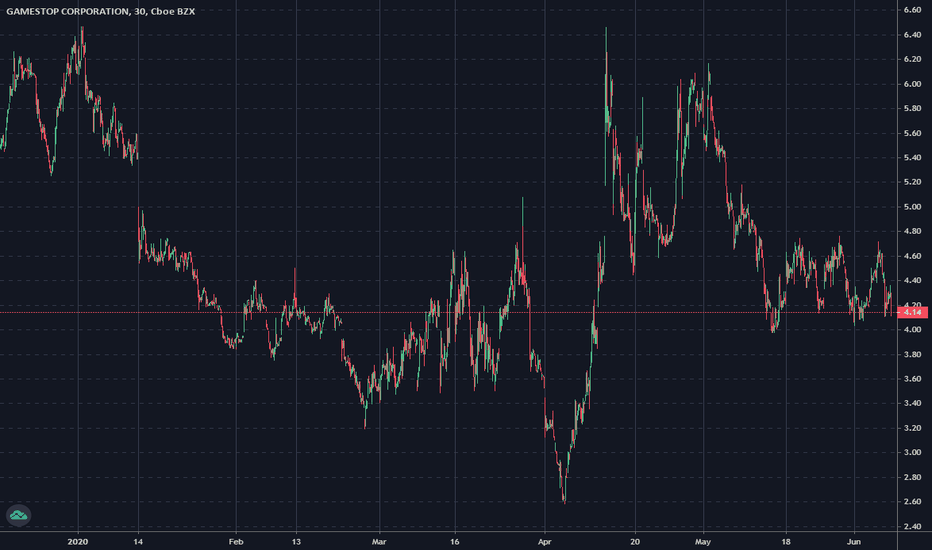The image size is (932, 550).
Task: Click the GAMESTOP CORPORATION chart title
Action: coord(100,11)
